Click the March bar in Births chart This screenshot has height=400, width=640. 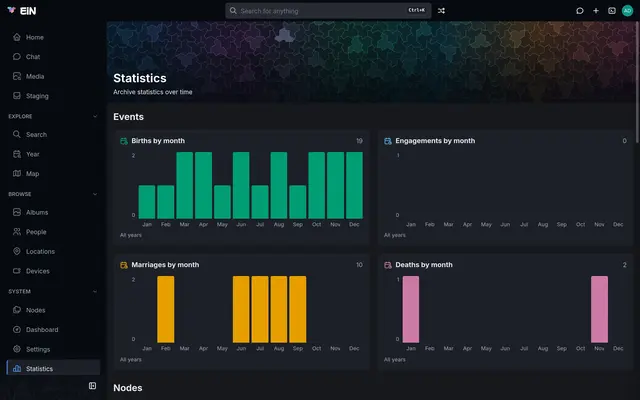coord(184,185)
